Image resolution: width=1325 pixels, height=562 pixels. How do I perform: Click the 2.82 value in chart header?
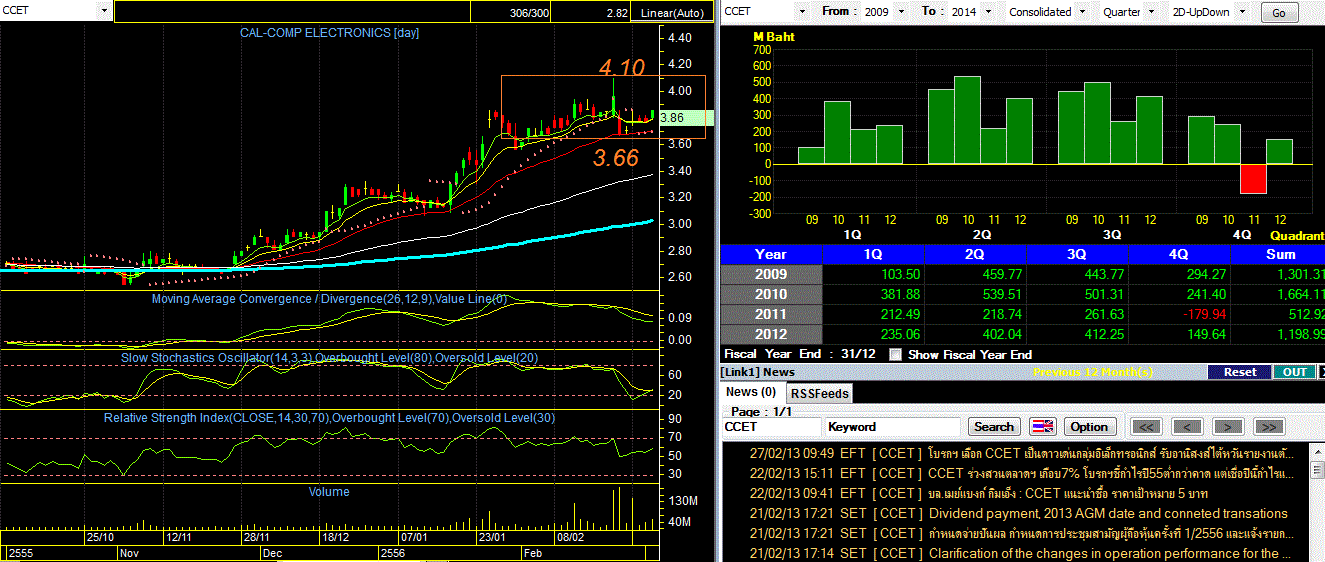[617, 12]
